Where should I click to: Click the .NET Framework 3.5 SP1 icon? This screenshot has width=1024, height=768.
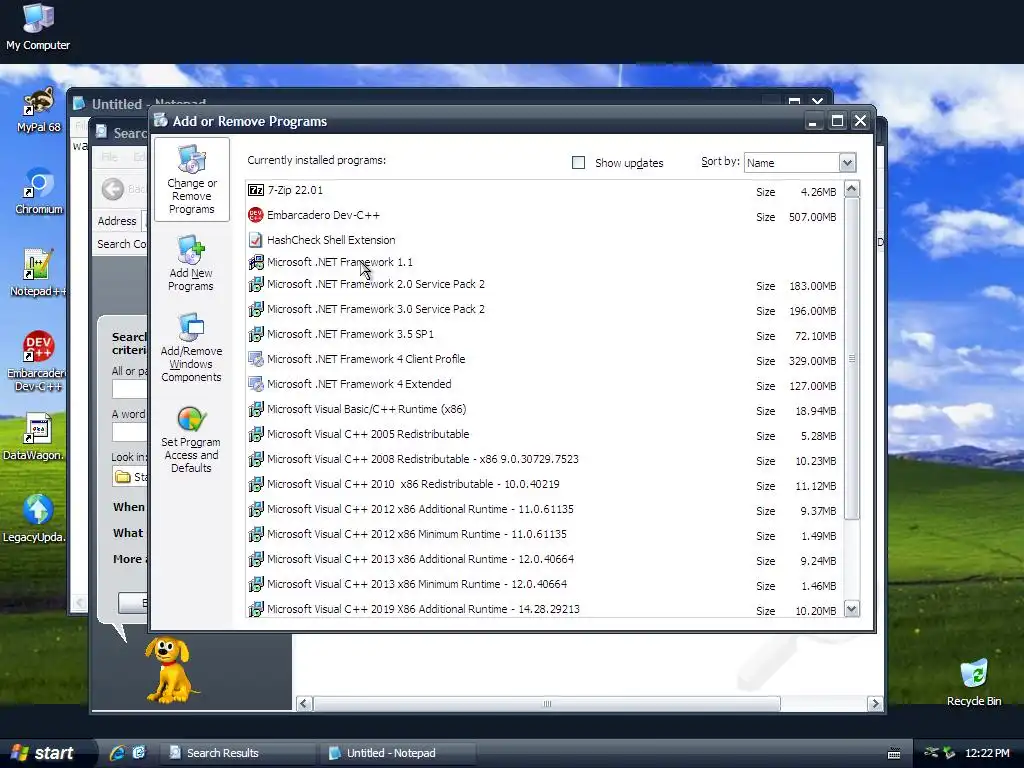[256, 334]
